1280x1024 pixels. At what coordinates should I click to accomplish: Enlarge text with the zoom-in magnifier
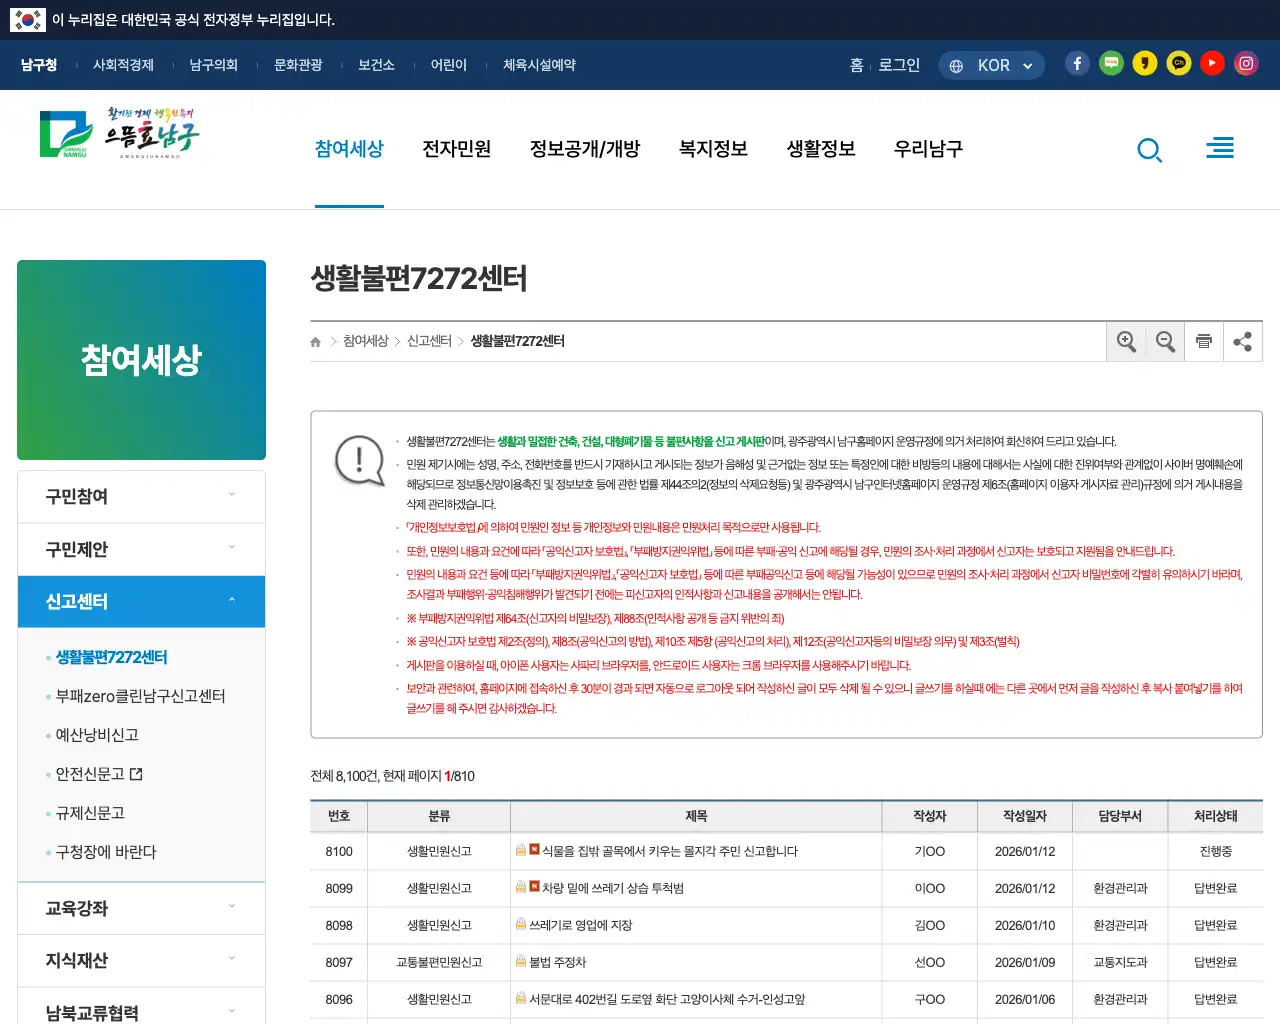[x=1126, y=341]
